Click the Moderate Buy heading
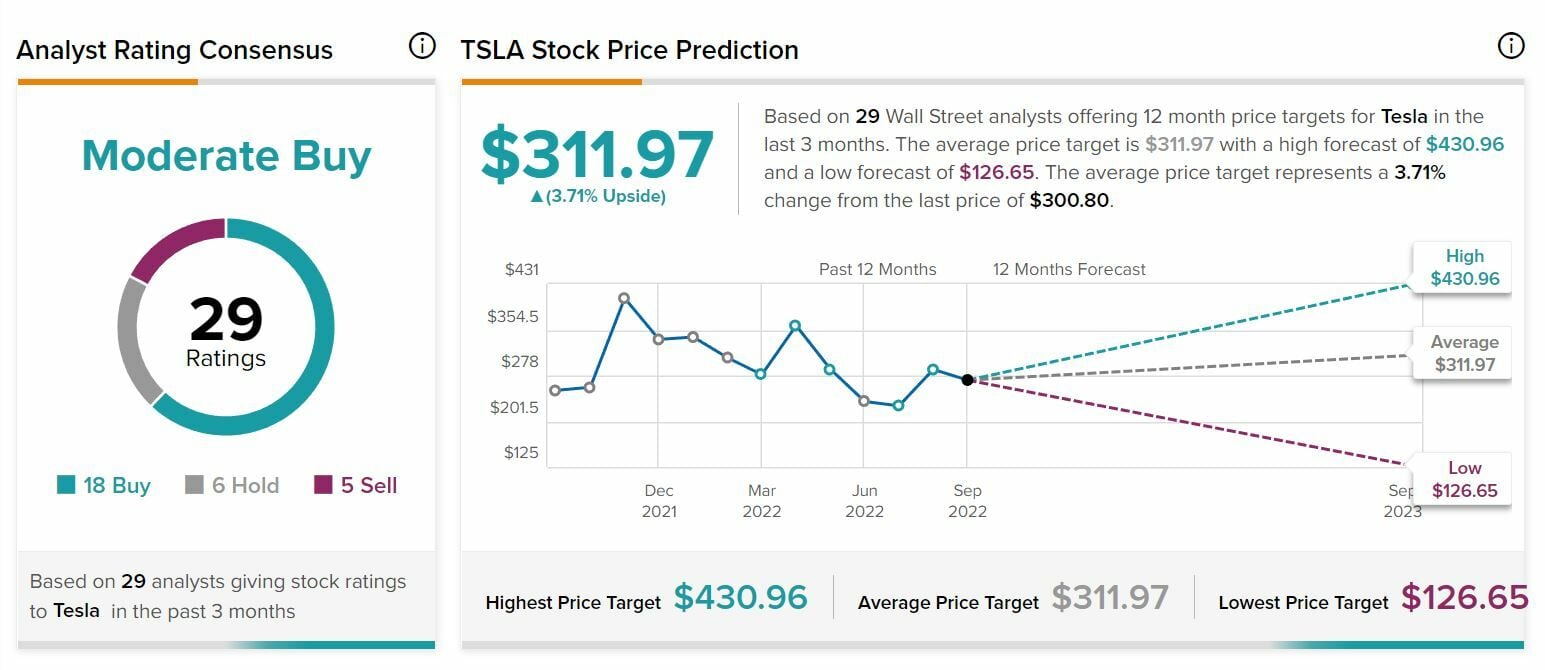This screenshot has width=1545, height=670. coord(226,156)
